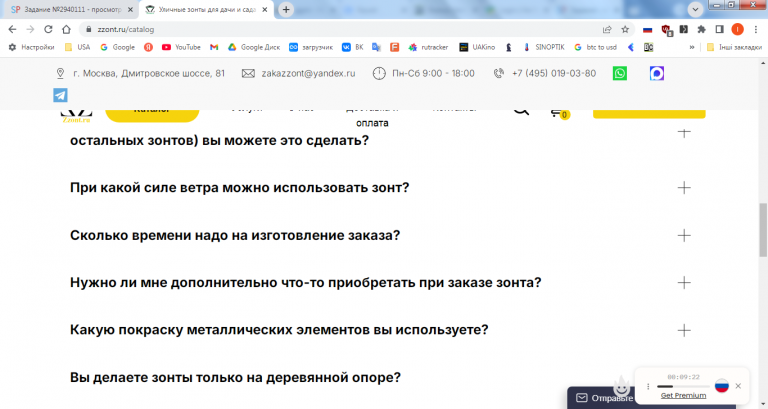Open the rutracker bookmark

coord(428,47)
